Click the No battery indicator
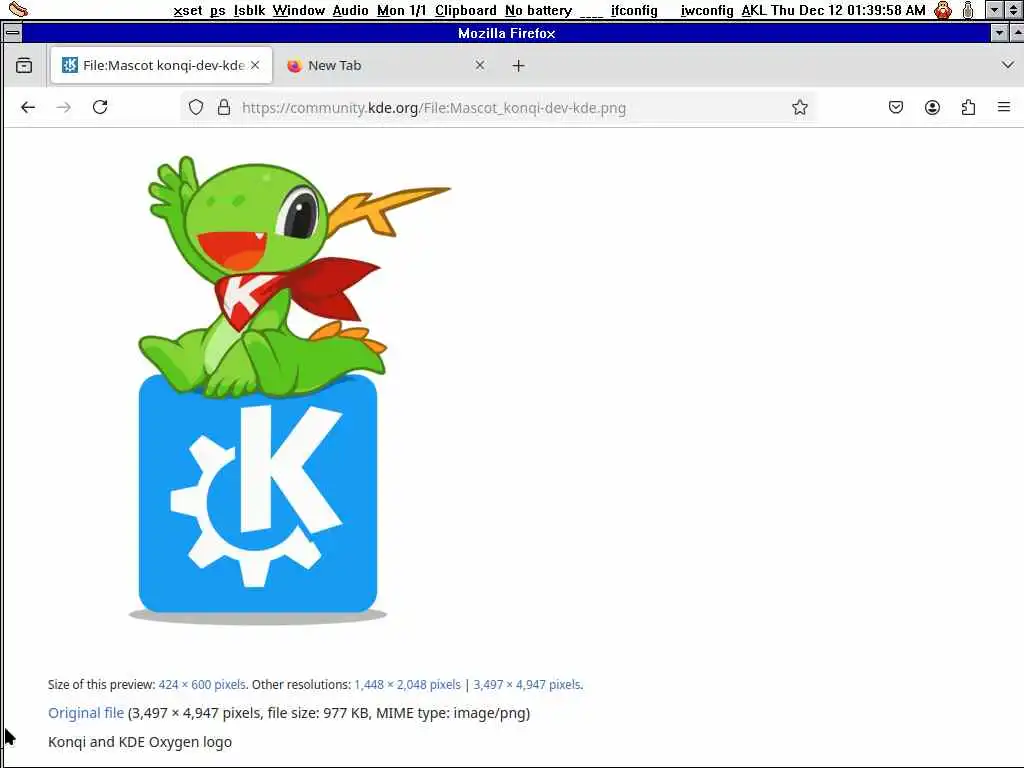The width and height of the screenshot is (1024, 768). (538, 10)
